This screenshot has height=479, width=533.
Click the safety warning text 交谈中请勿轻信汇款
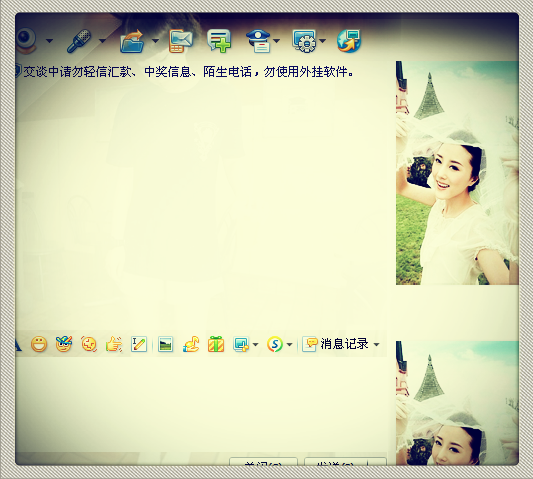[x=78, y=72]
